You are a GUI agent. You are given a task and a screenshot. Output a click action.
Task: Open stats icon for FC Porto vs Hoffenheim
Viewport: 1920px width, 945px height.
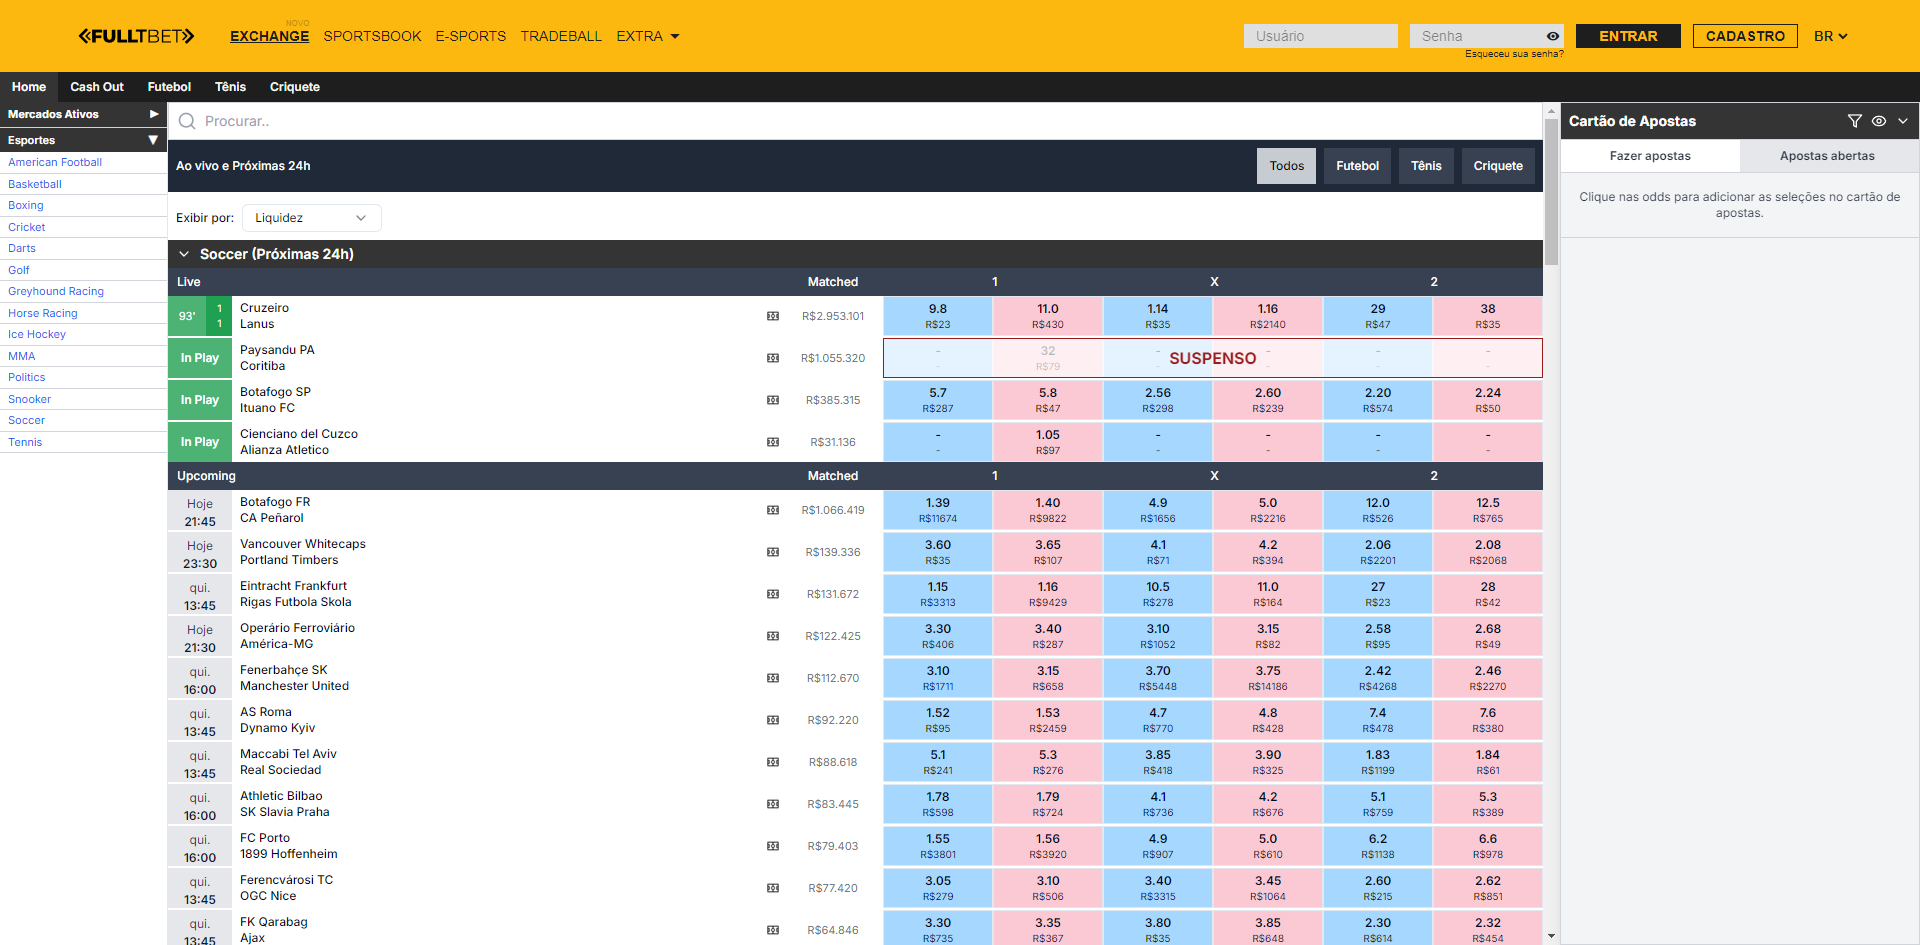(773, 846)
